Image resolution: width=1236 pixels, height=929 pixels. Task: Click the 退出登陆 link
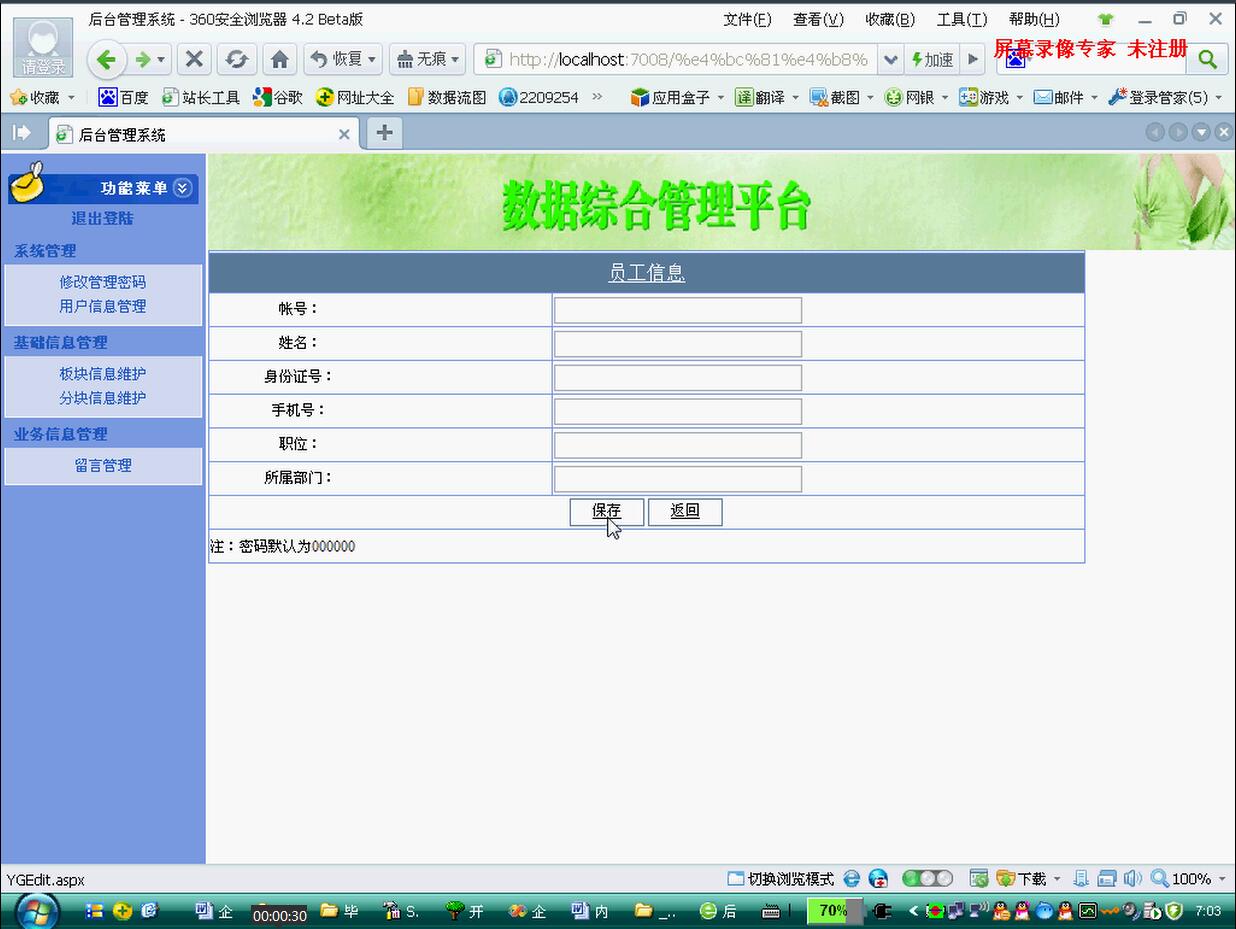point(102,218)
